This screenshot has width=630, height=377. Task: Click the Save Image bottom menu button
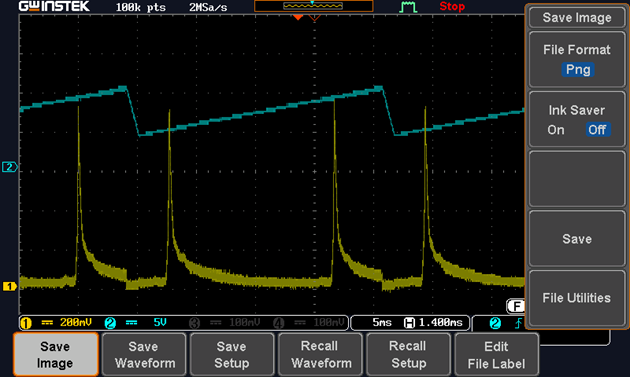pyautogui.click(x=56, y=354)
